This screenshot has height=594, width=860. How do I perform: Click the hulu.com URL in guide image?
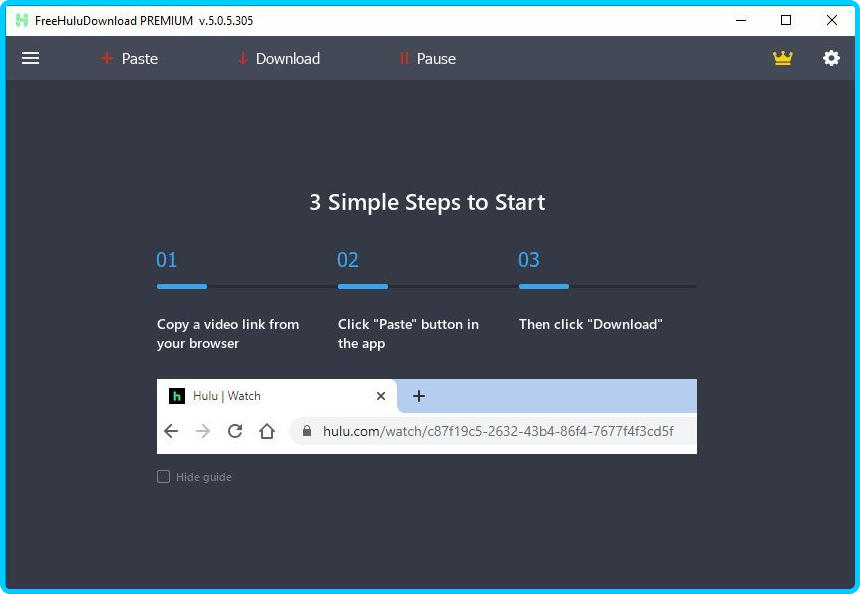click(x=498, y=431)
